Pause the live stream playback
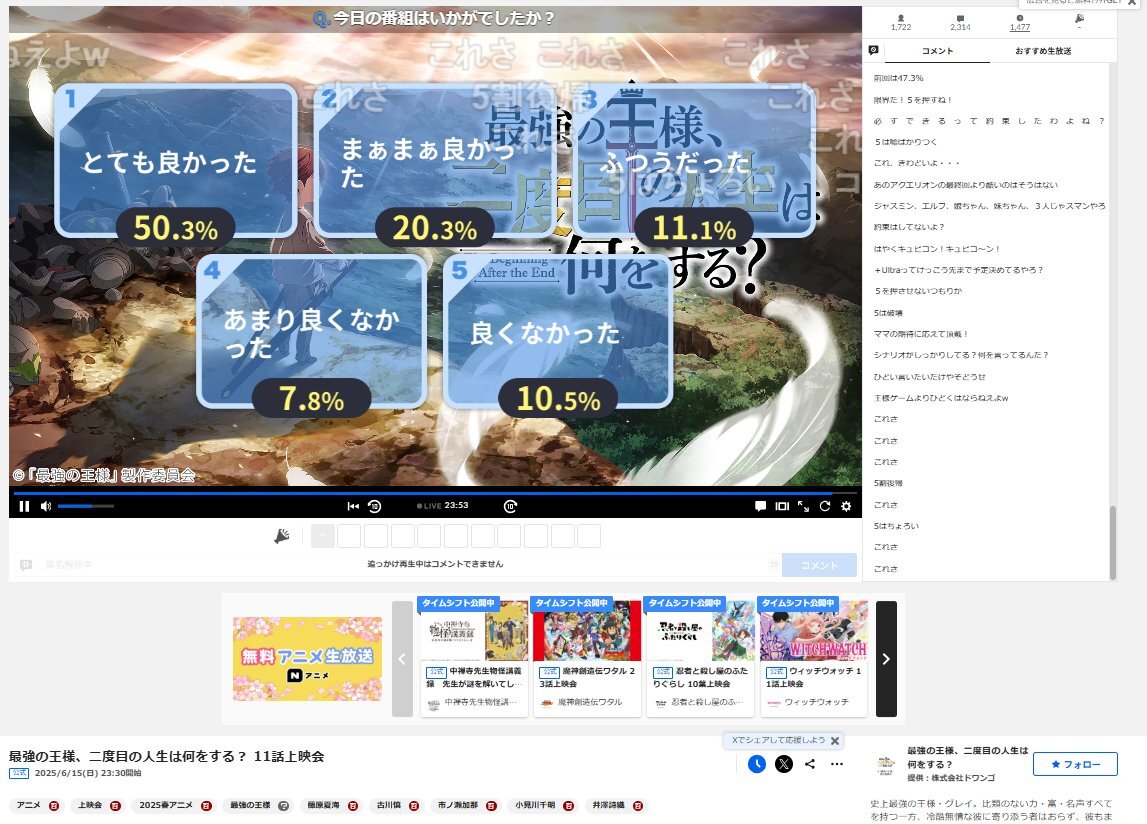Screen dimensions: 1147x824 pos(24,506)
